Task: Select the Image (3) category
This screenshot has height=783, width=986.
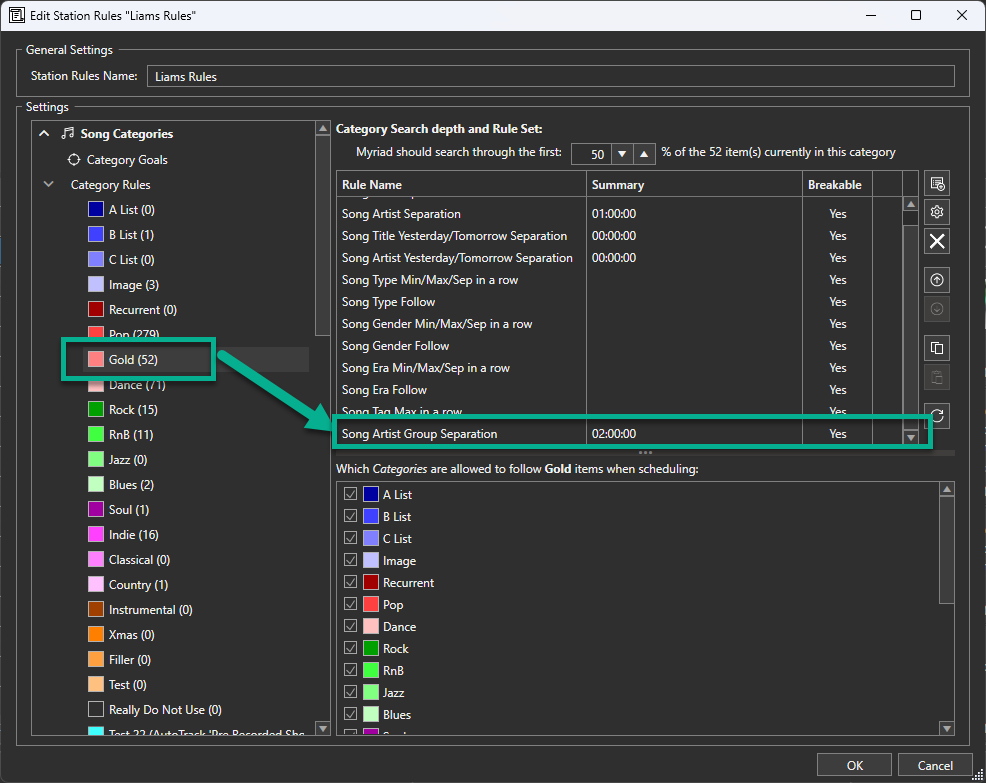Action: click(134, 285)
